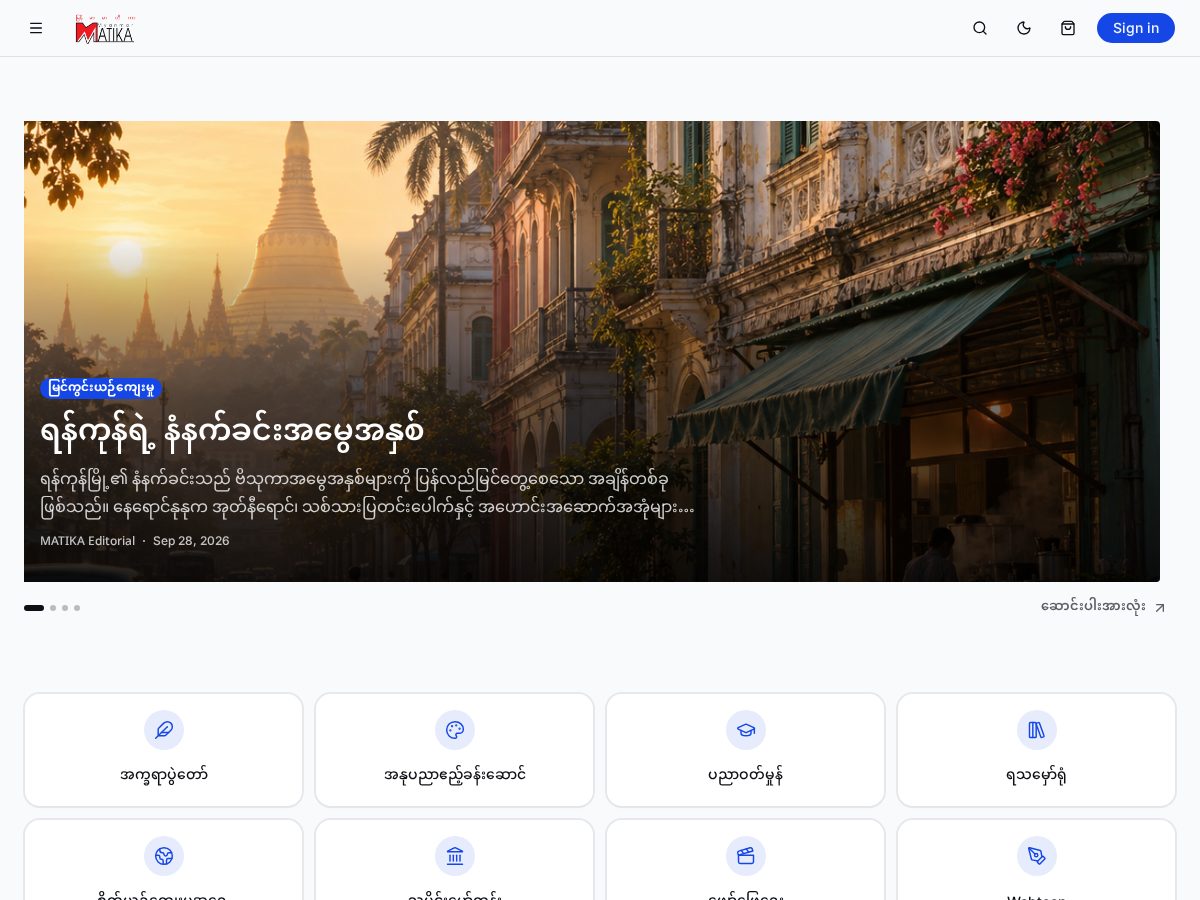Open the shopping bag icon
1200x900 pixels.
click(1068, 28)
